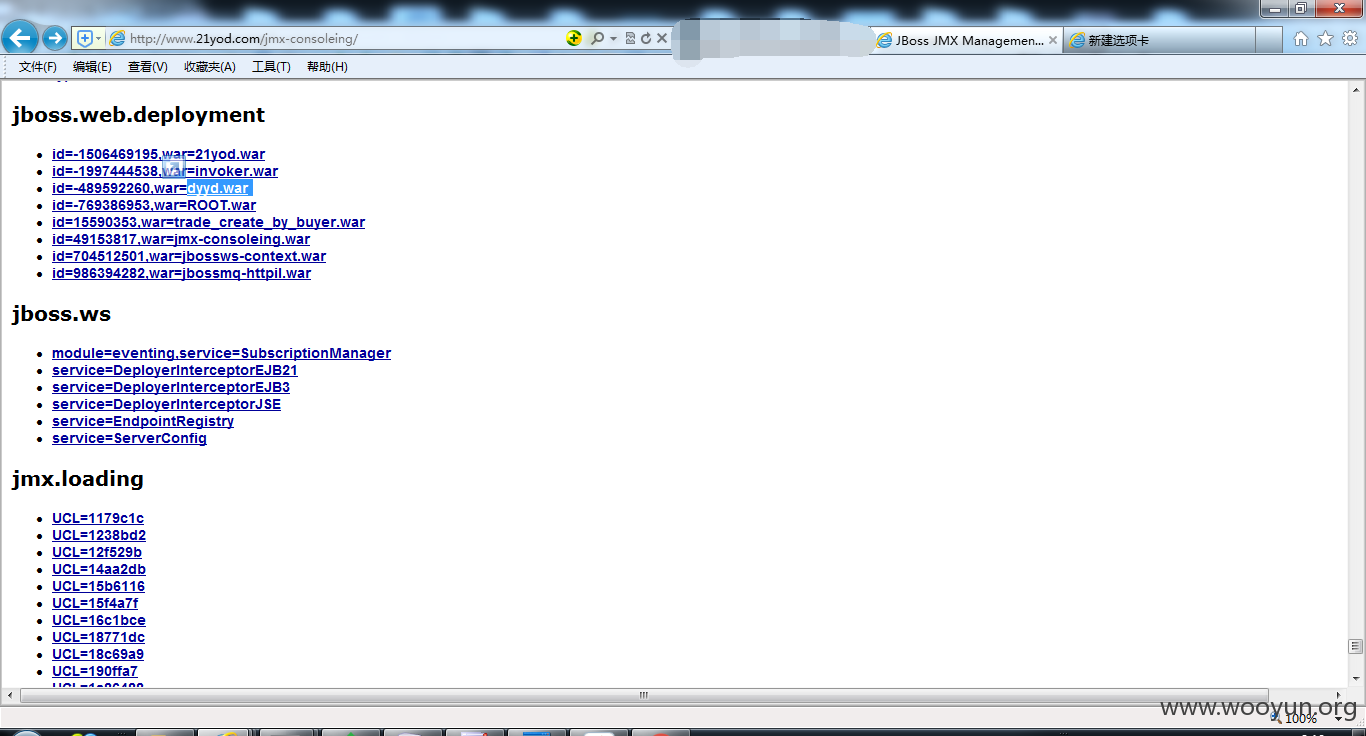Open the war=trade_create_by_buyer.war link
The width and height of the screenshot is (1366, 736).
click(x=208, y=222)
